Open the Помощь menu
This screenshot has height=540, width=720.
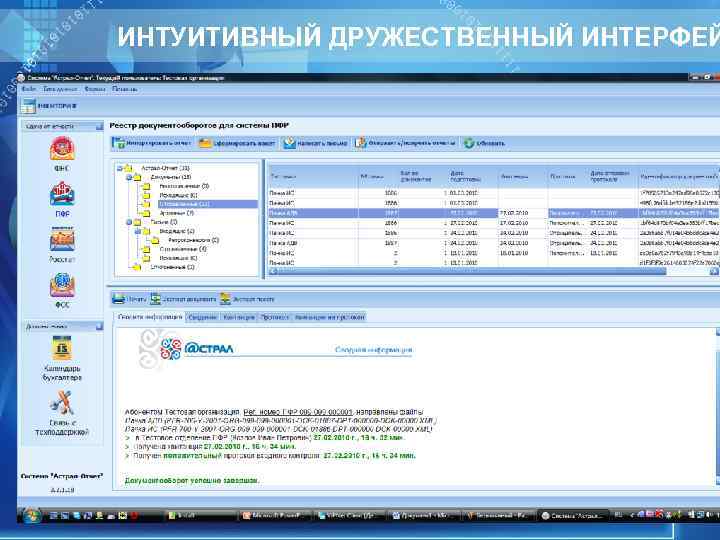click(x=124, y=89)
